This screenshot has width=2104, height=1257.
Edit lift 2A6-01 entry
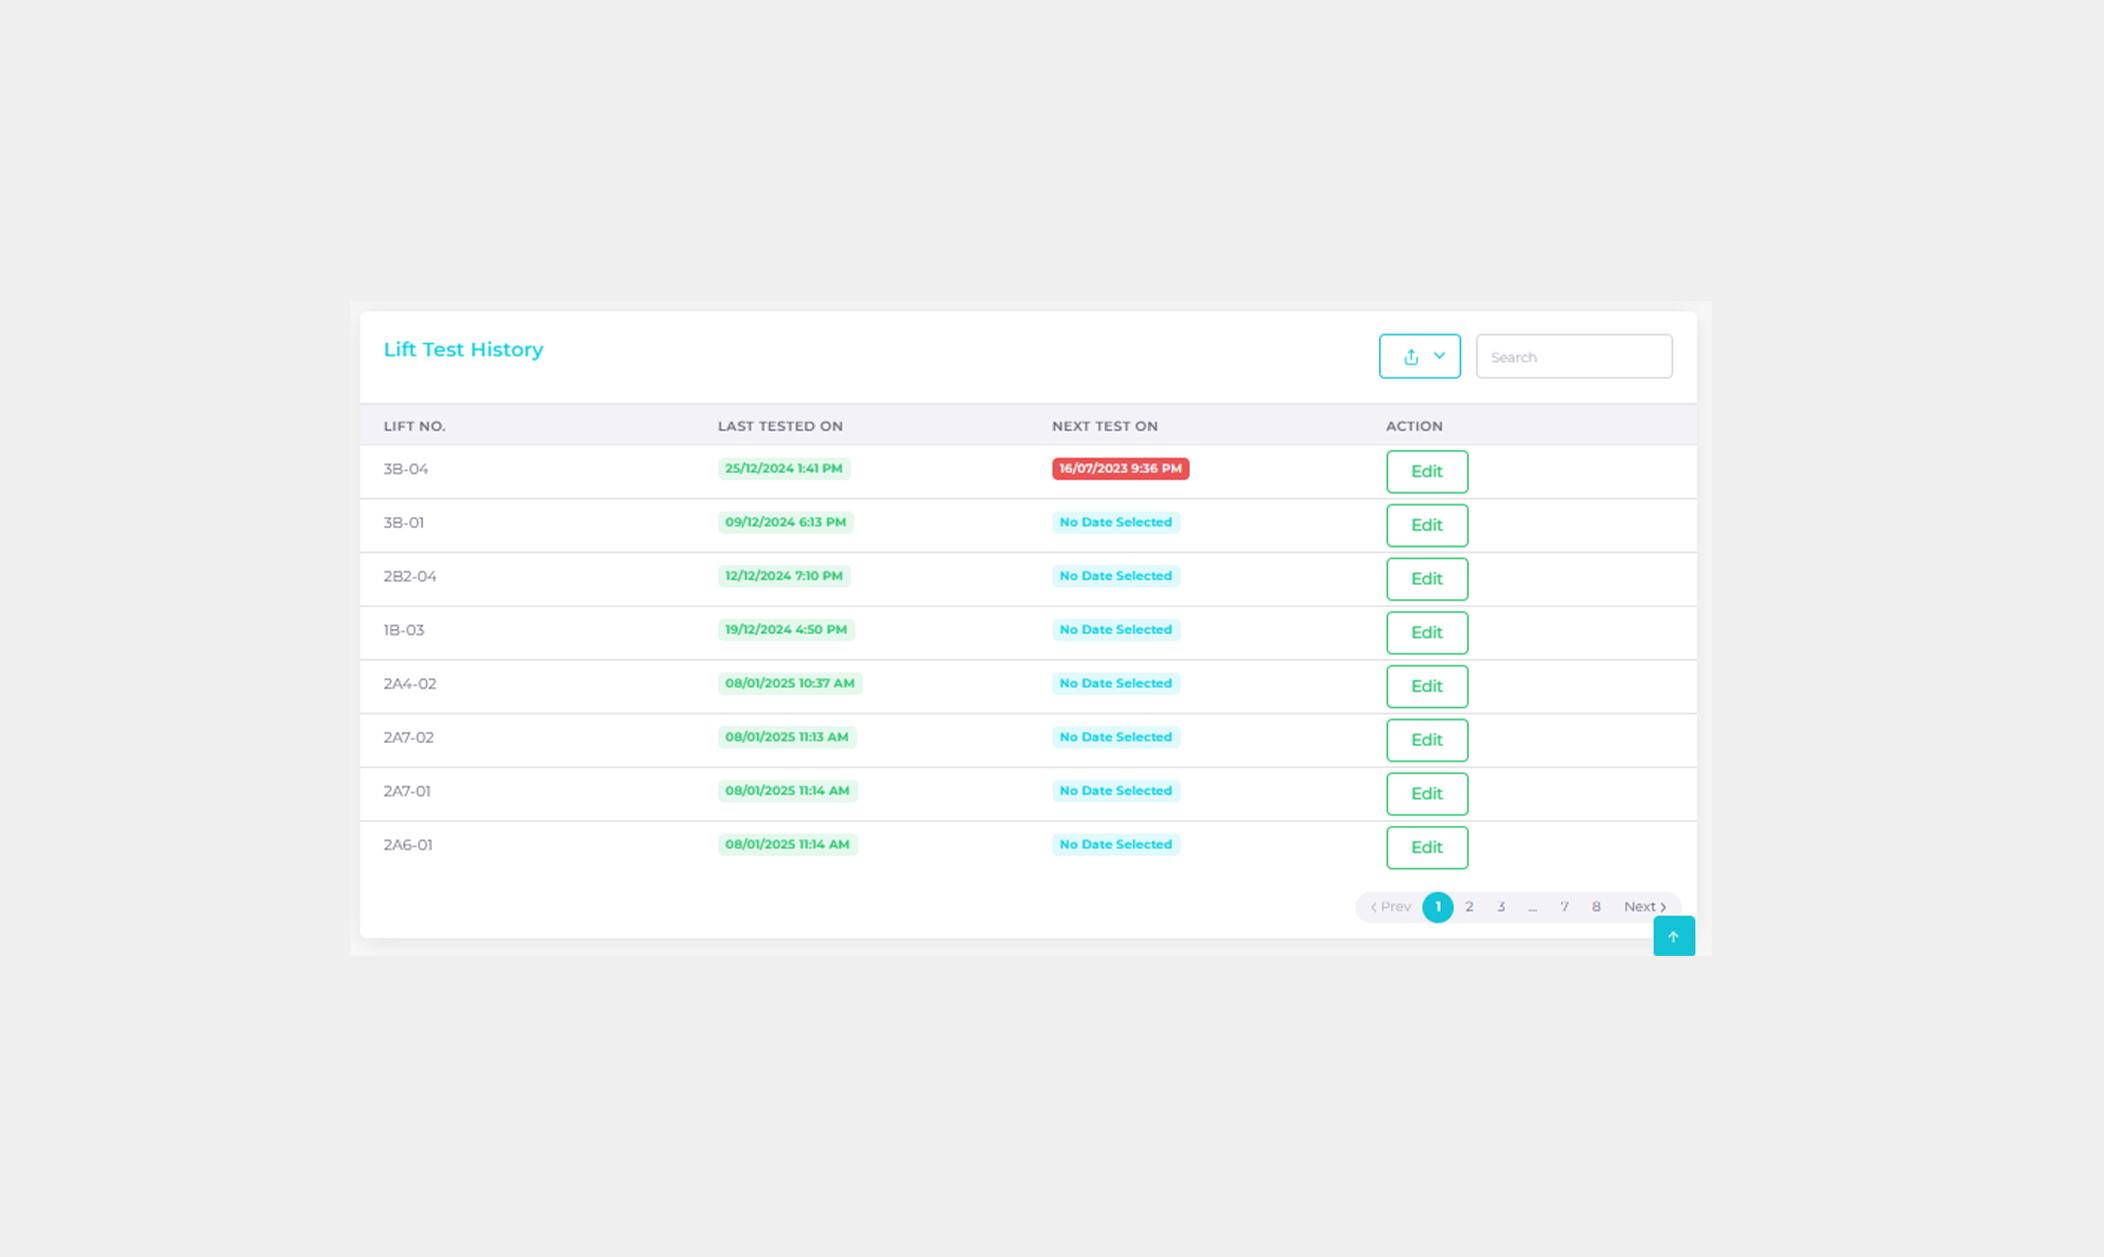tap(1426, 847)
